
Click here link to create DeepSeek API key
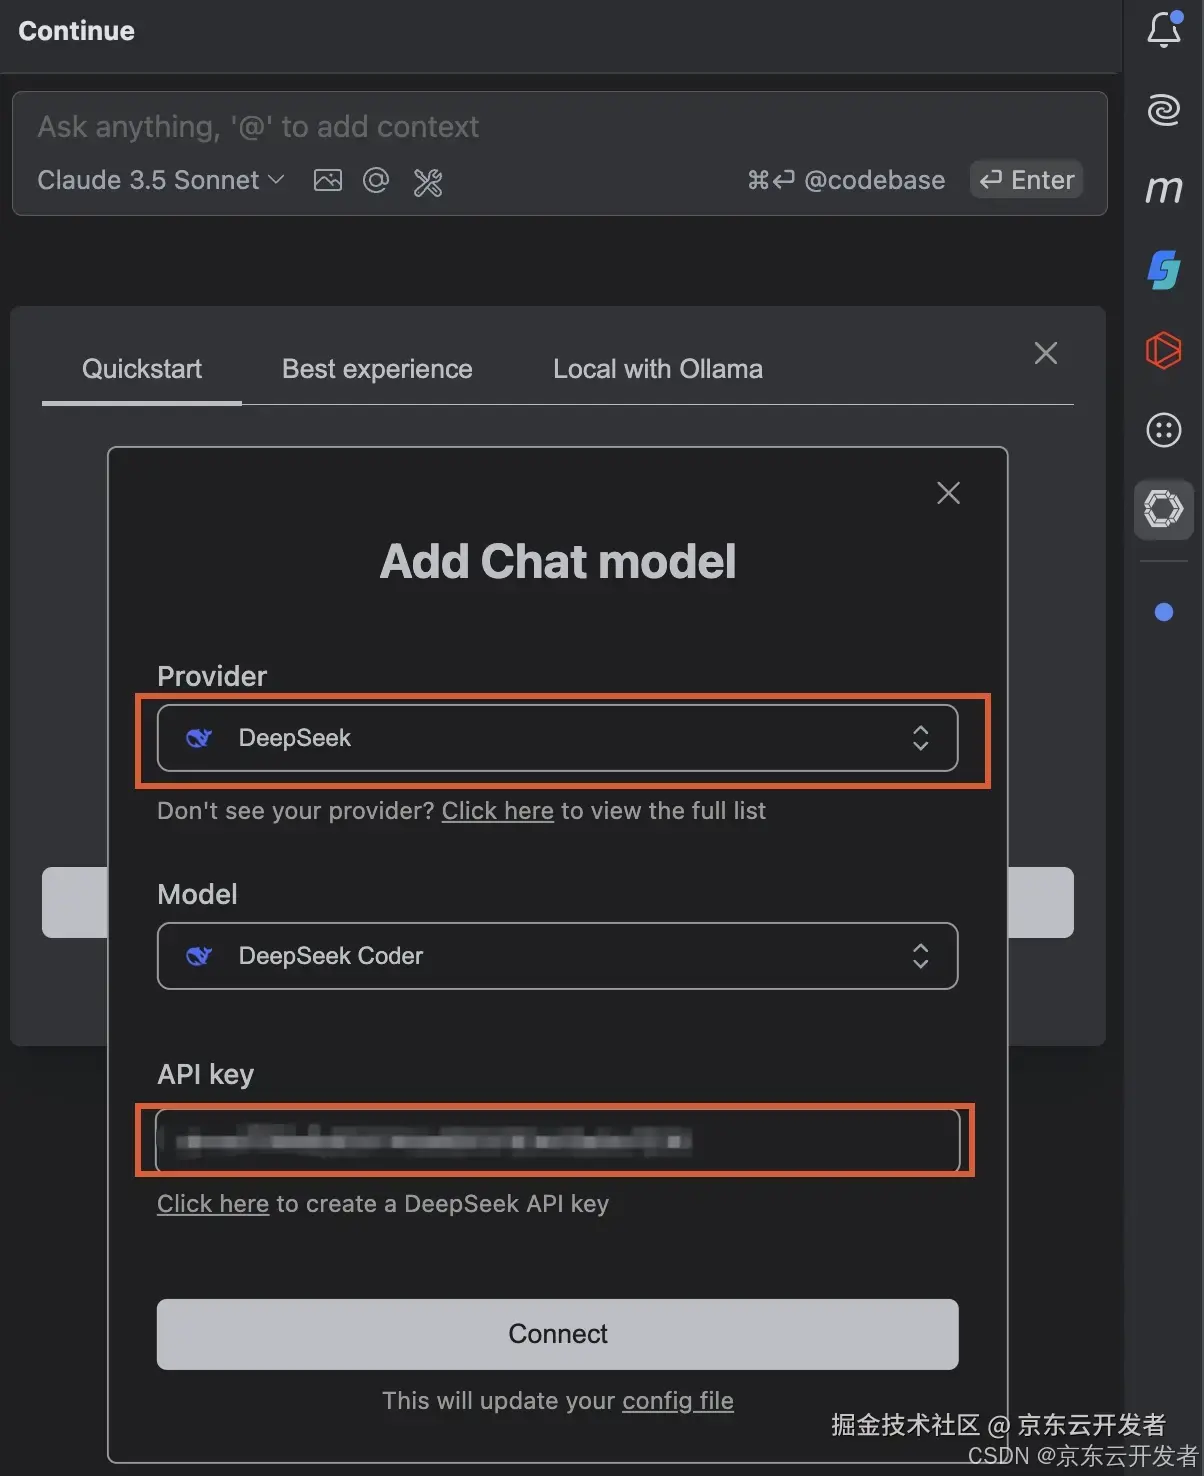pos(213,1204)
